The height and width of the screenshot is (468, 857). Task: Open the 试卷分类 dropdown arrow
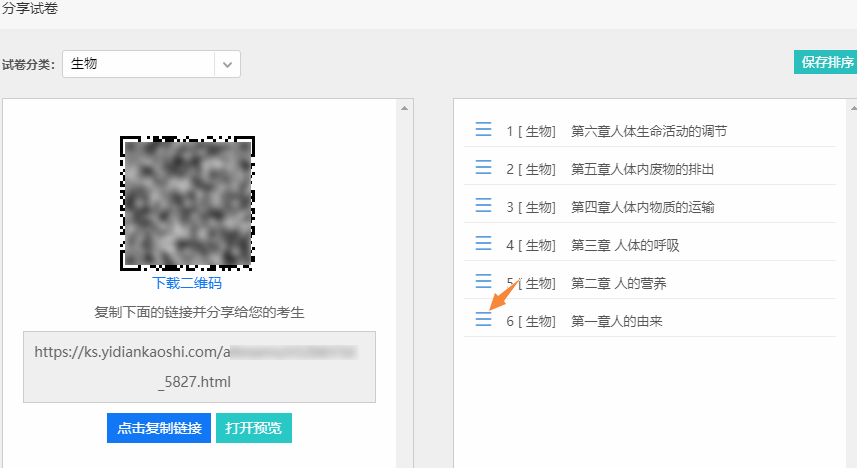227,65
